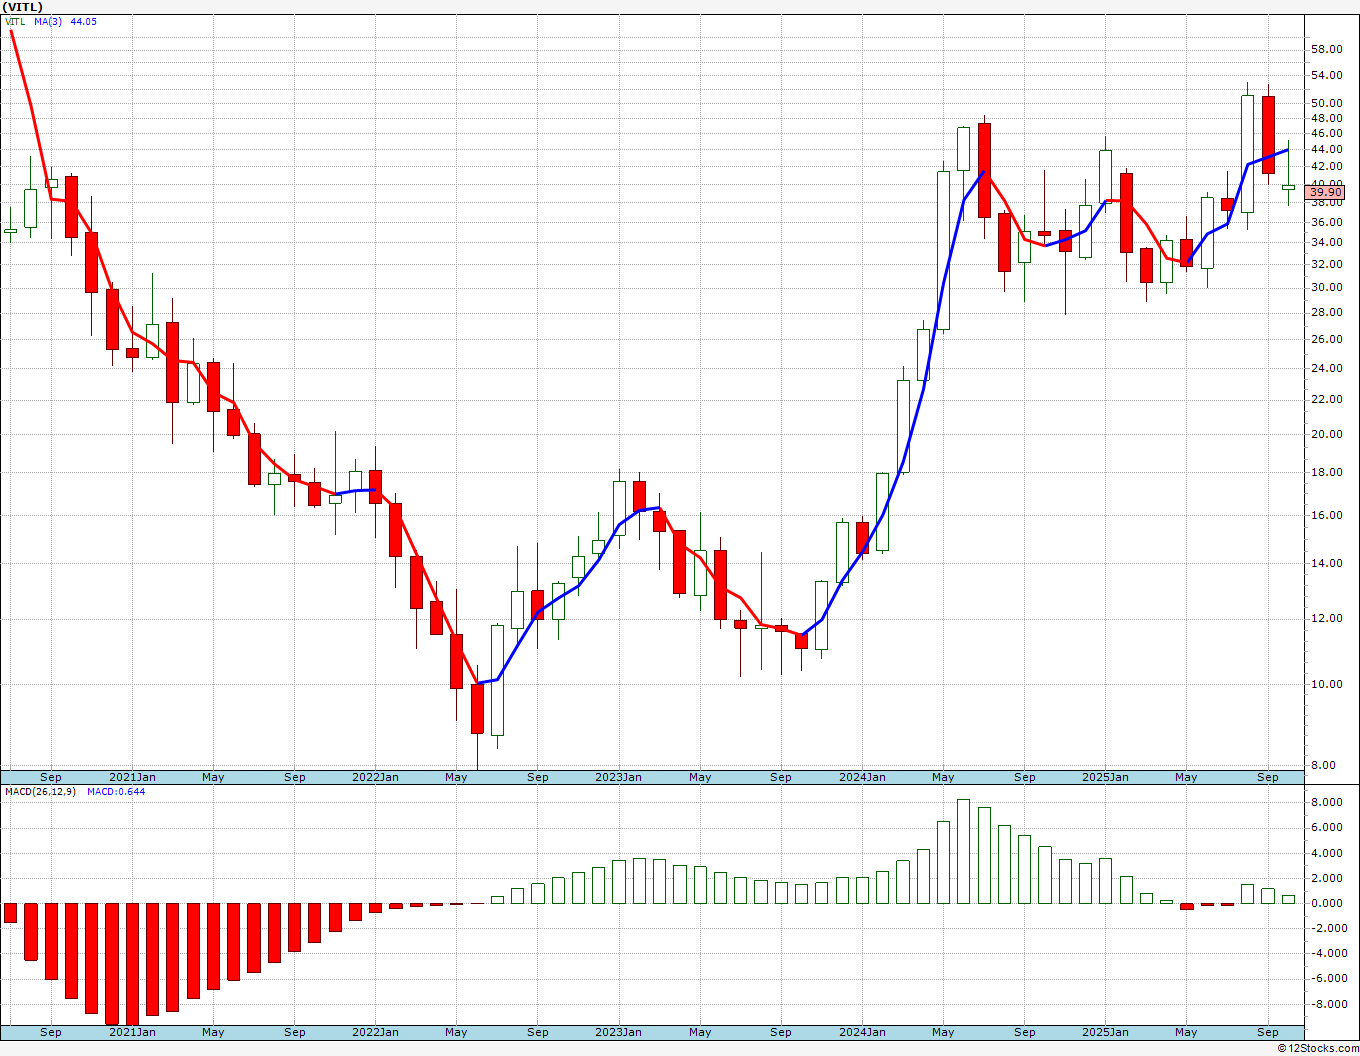1360x1056 pixels.
Task: Click 2021Jan on the MACD panel date axis
Action: (x=132, y=1032)
